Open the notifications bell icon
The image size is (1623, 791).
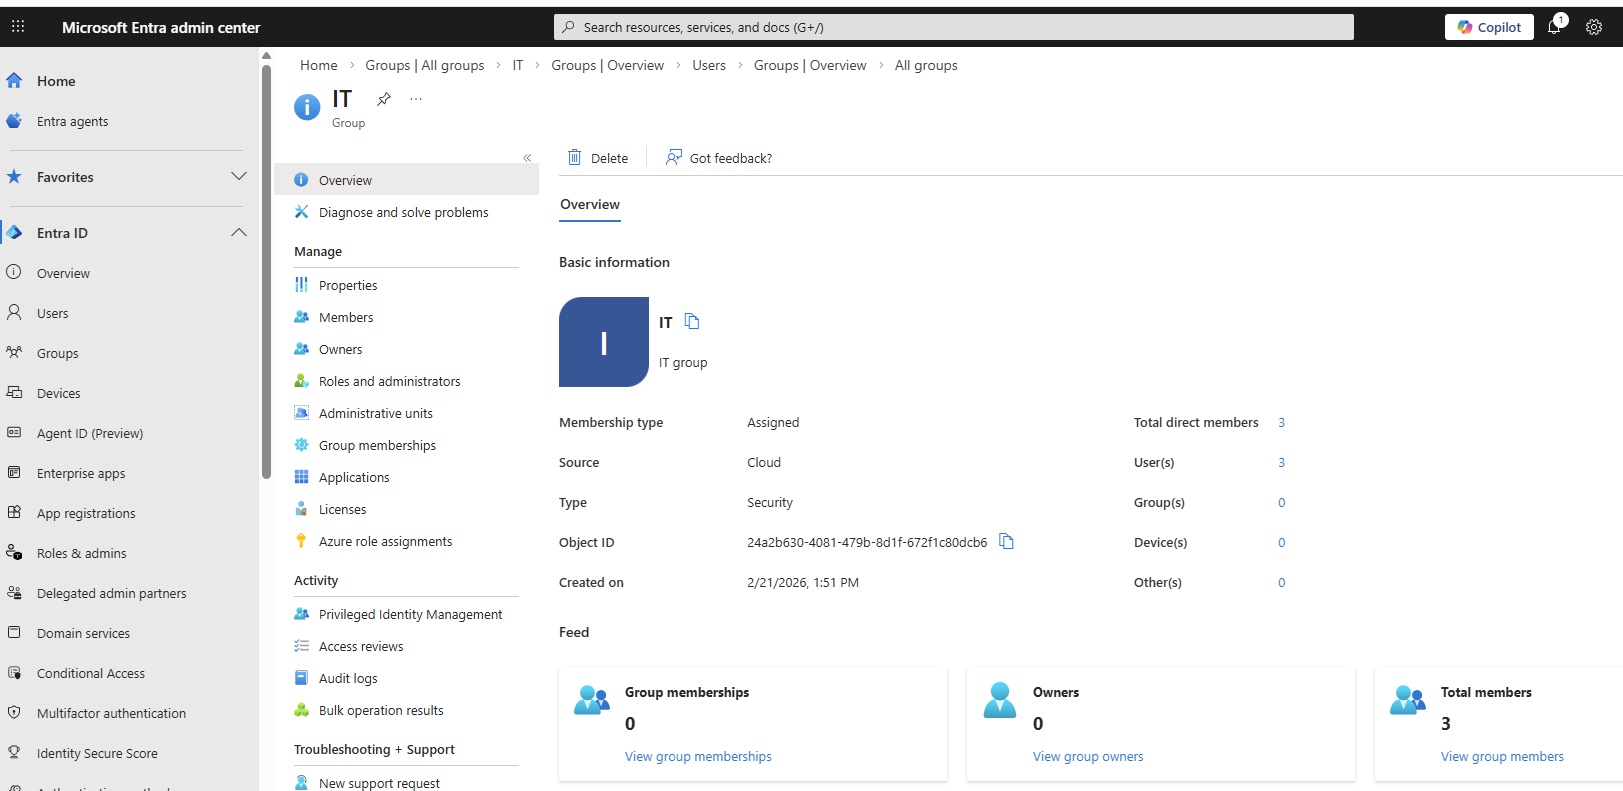(x=1554, y=27)
